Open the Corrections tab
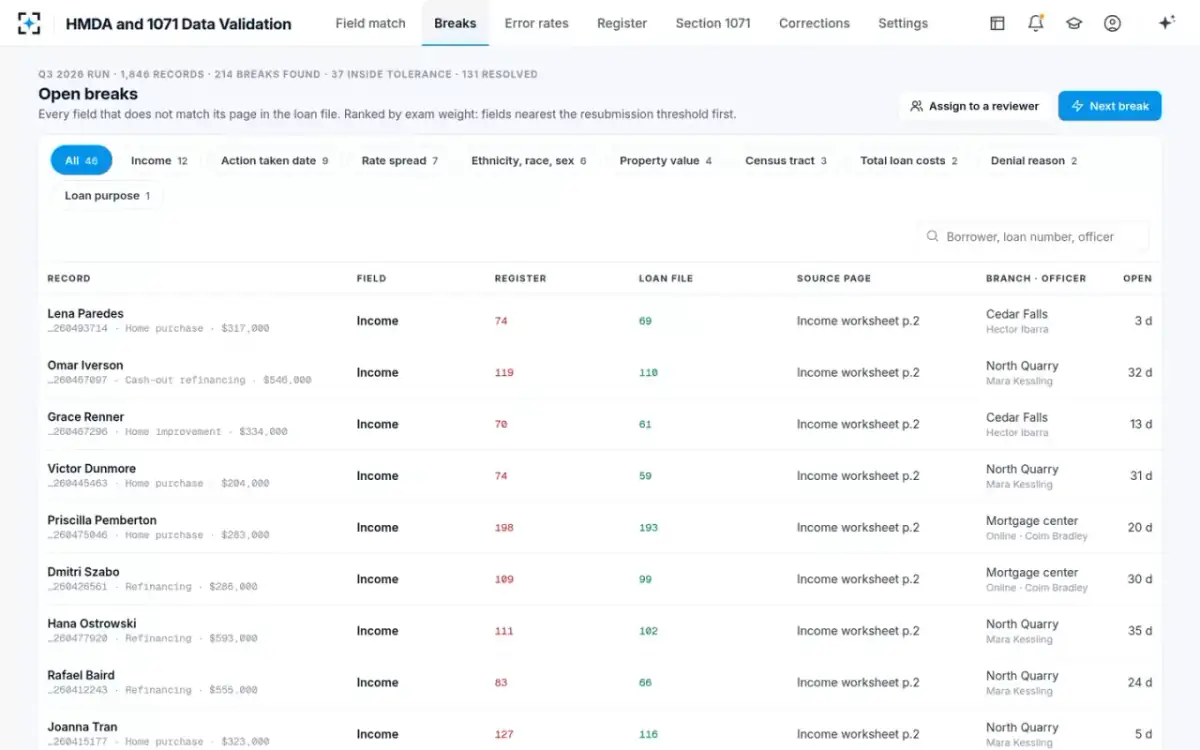Screen dimensions: 1200x750 [x=814, y=23]
